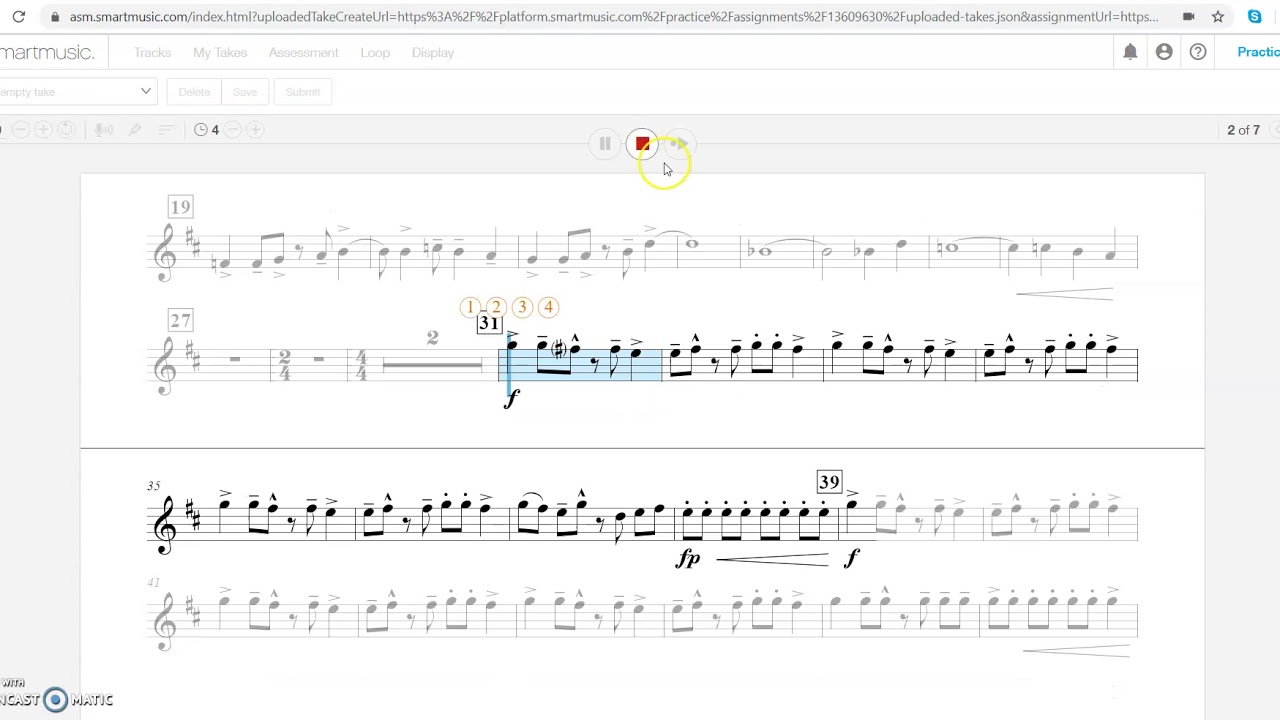Click the count-off clock icon
The image size is (1280, 720).
click(200, 130)
